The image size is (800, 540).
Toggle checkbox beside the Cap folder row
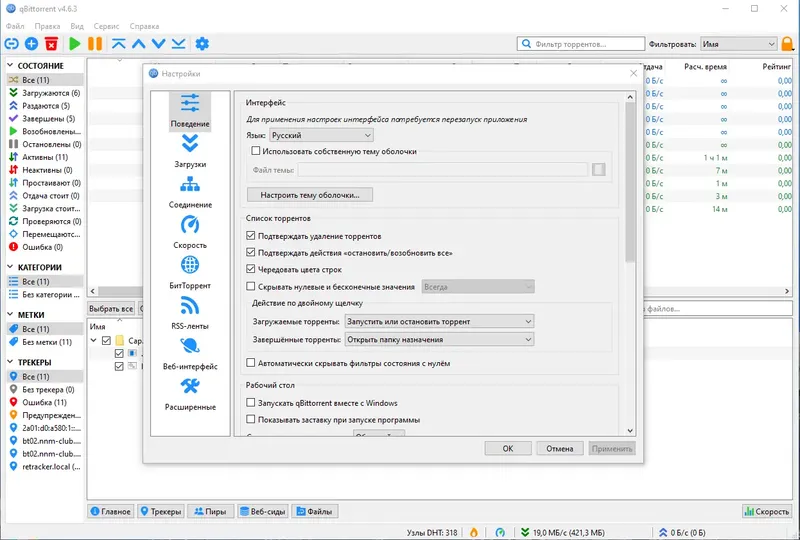click(106, 340)
